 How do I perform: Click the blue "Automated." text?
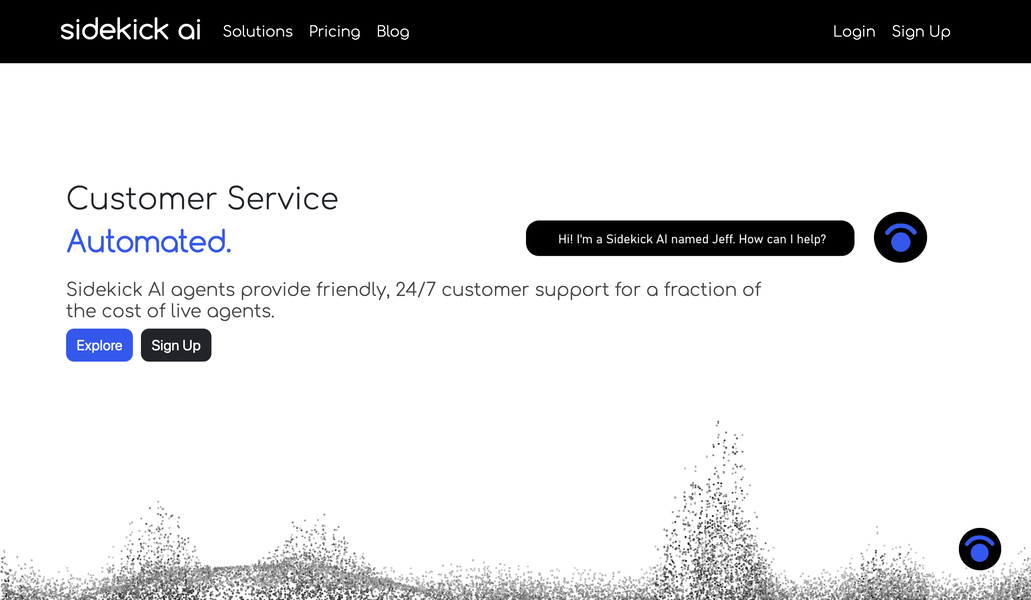(x=149, y=241)
